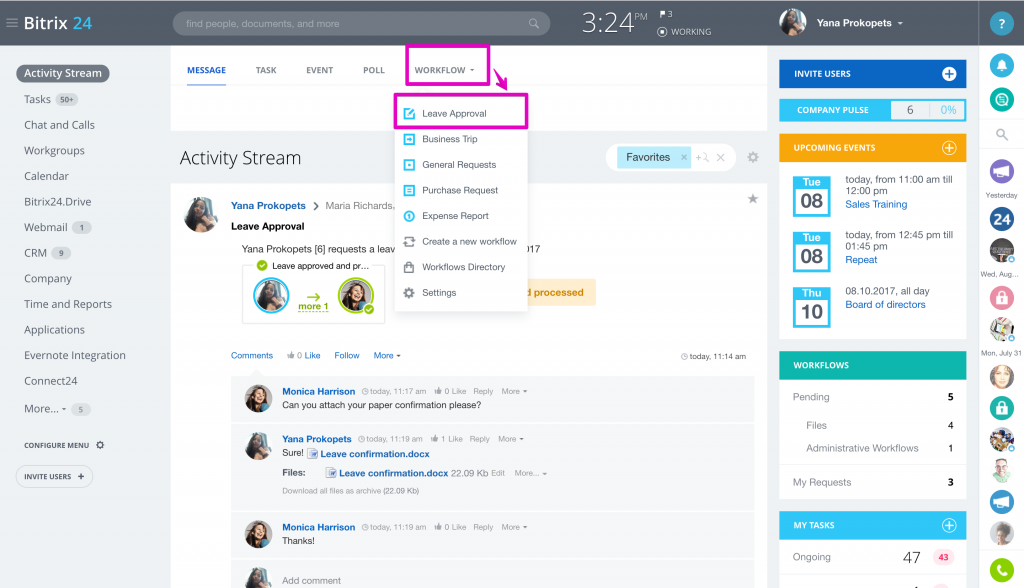Open the Configure Menu gear icon
Screen dimensions: 1024x588
(100, 445)
